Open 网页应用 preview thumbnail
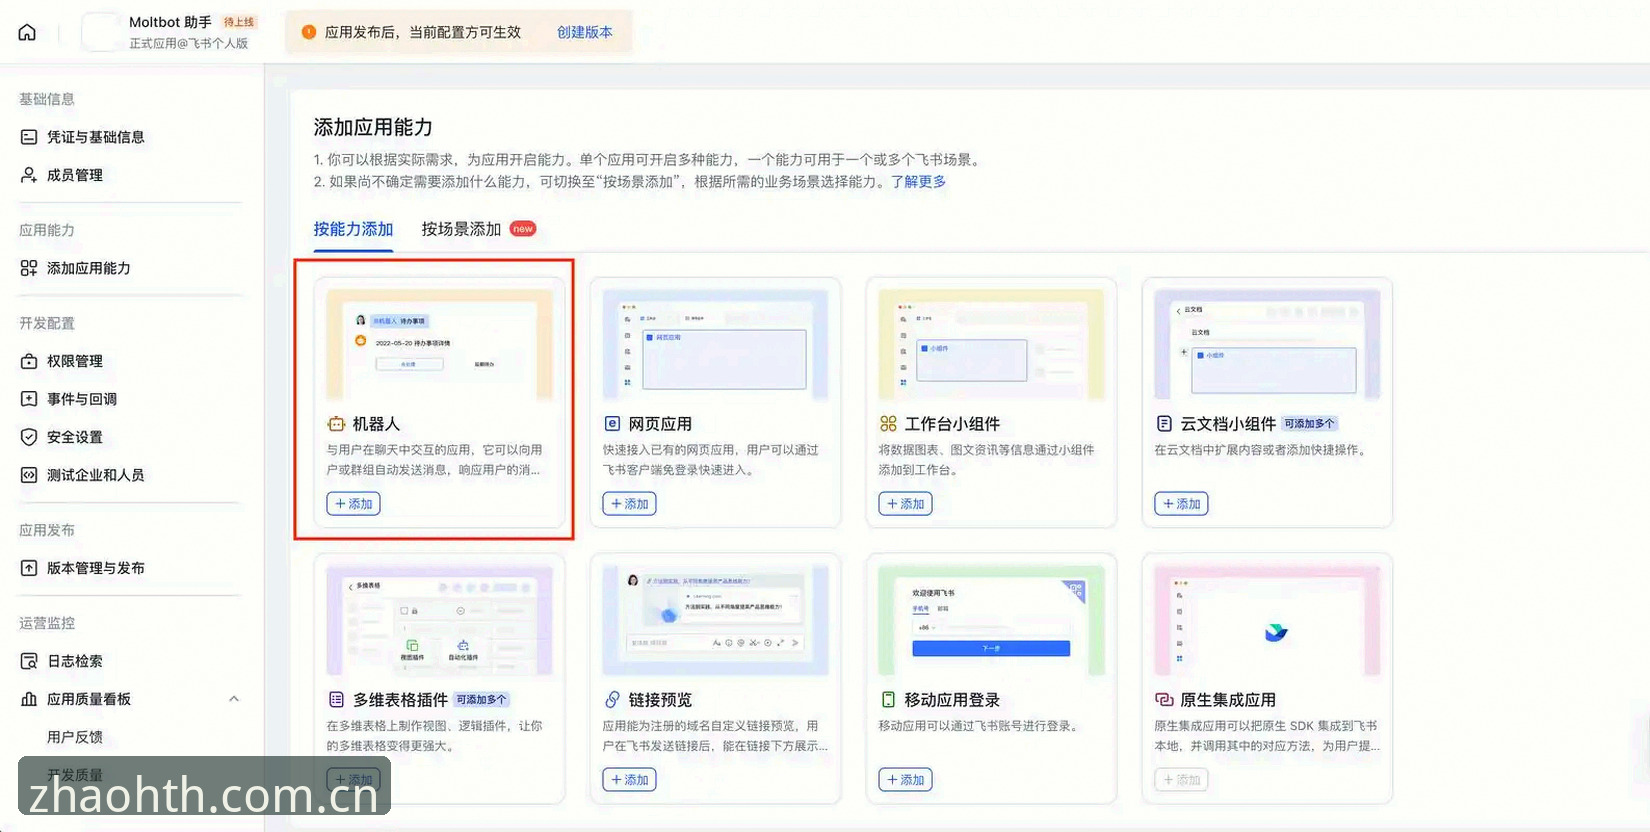 715,345
